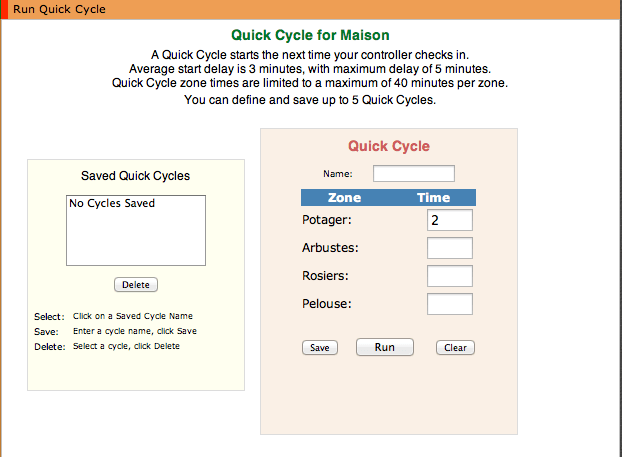622x457 pixels.
Task: Click the Name label text
Action: [338, 174]
